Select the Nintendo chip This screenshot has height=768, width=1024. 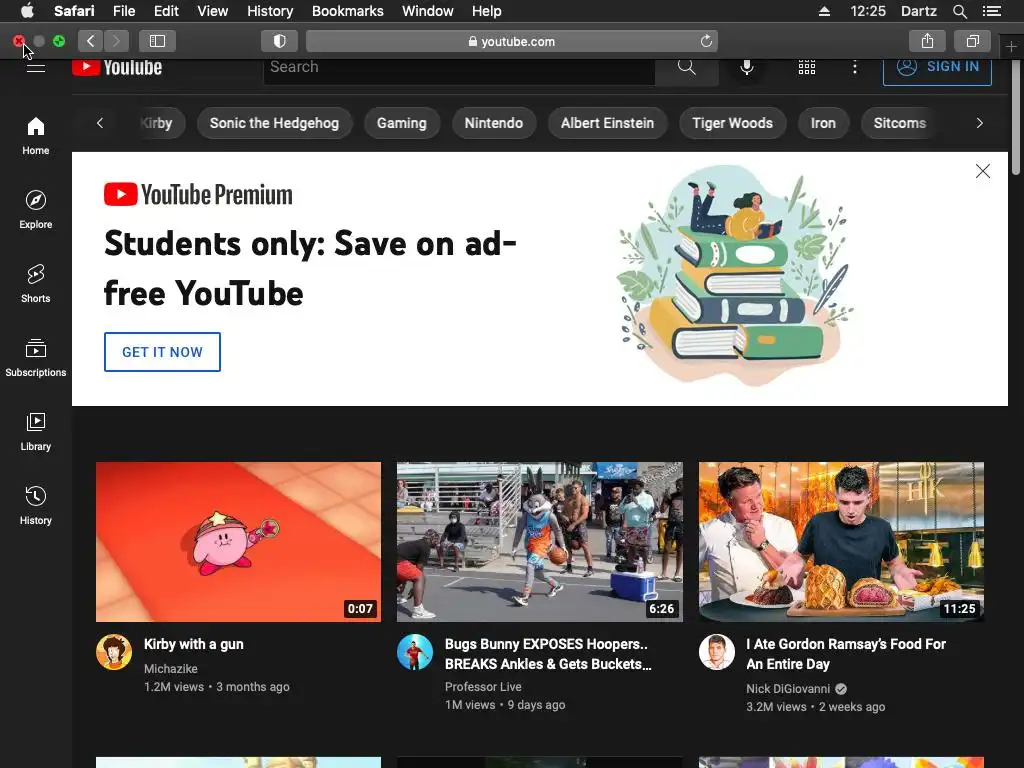494,123
